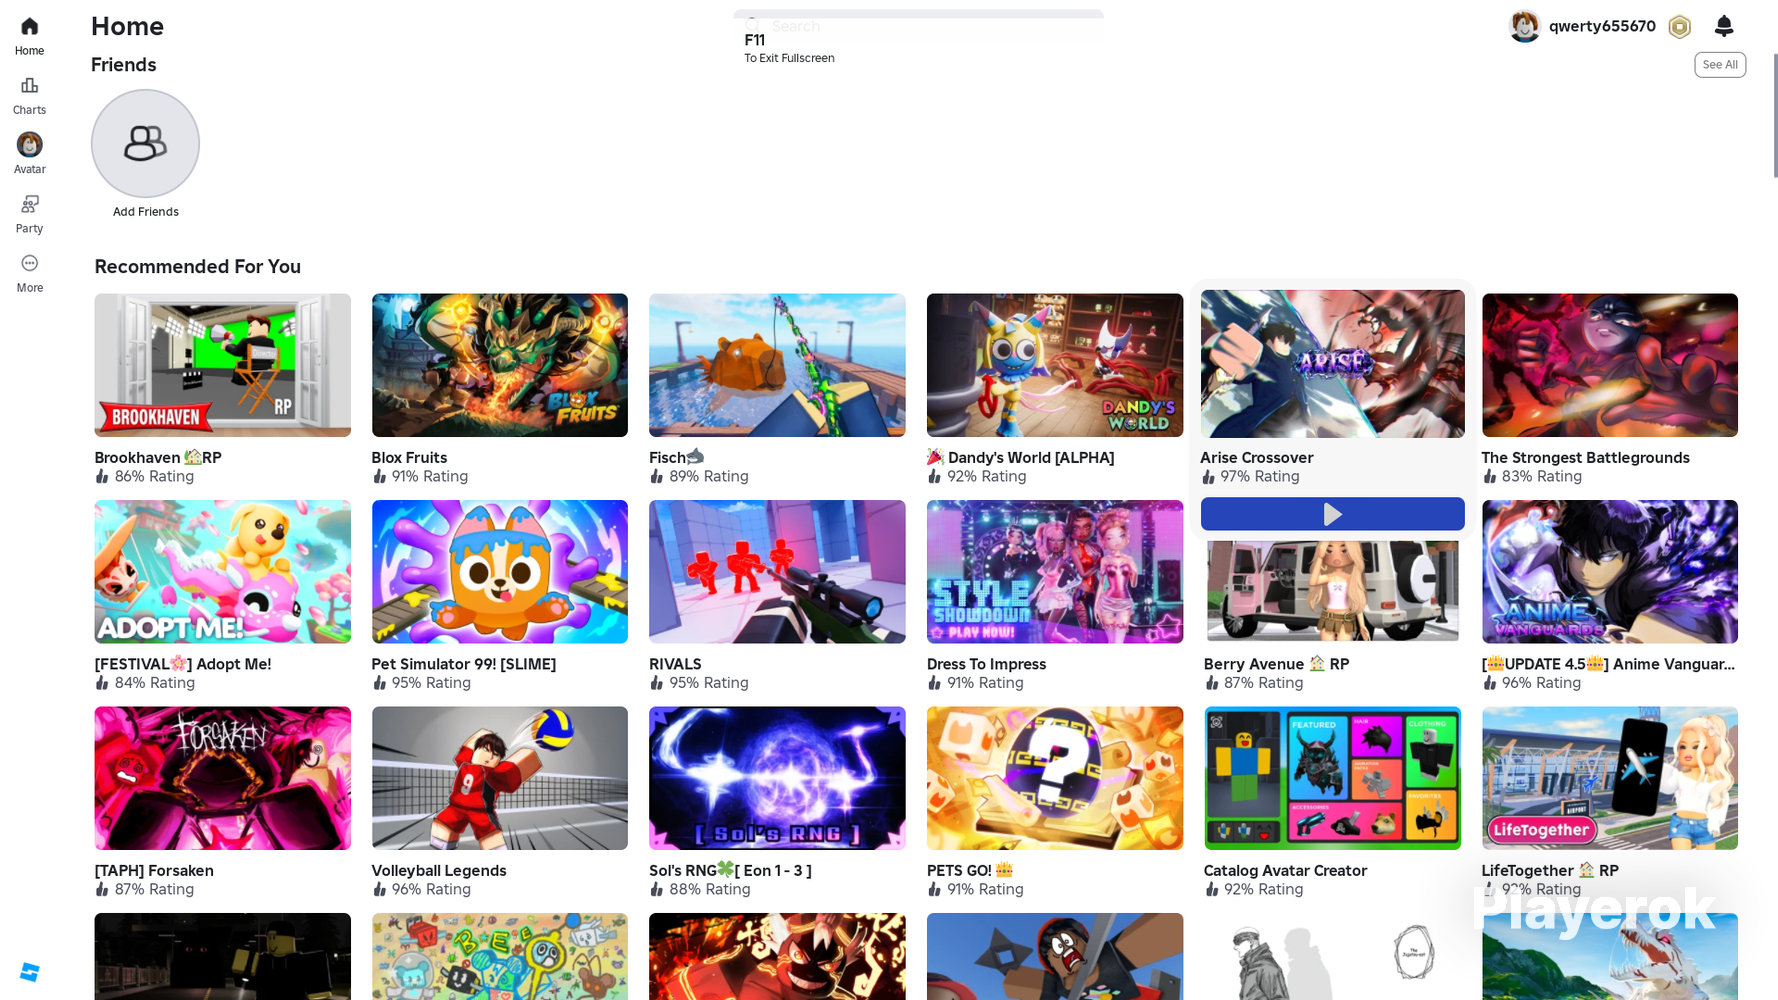Open the Pet Simulator 99 thumbnail

500,572
